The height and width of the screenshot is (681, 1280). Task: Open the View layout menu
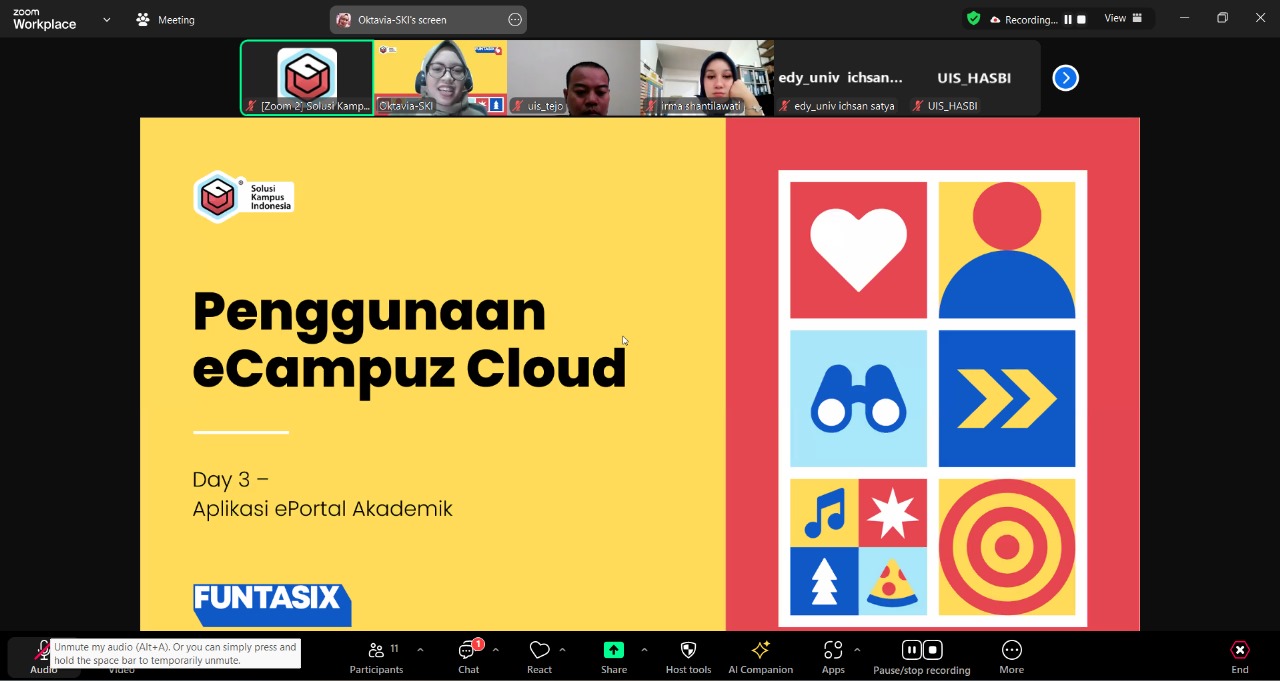pos(1121,19)
